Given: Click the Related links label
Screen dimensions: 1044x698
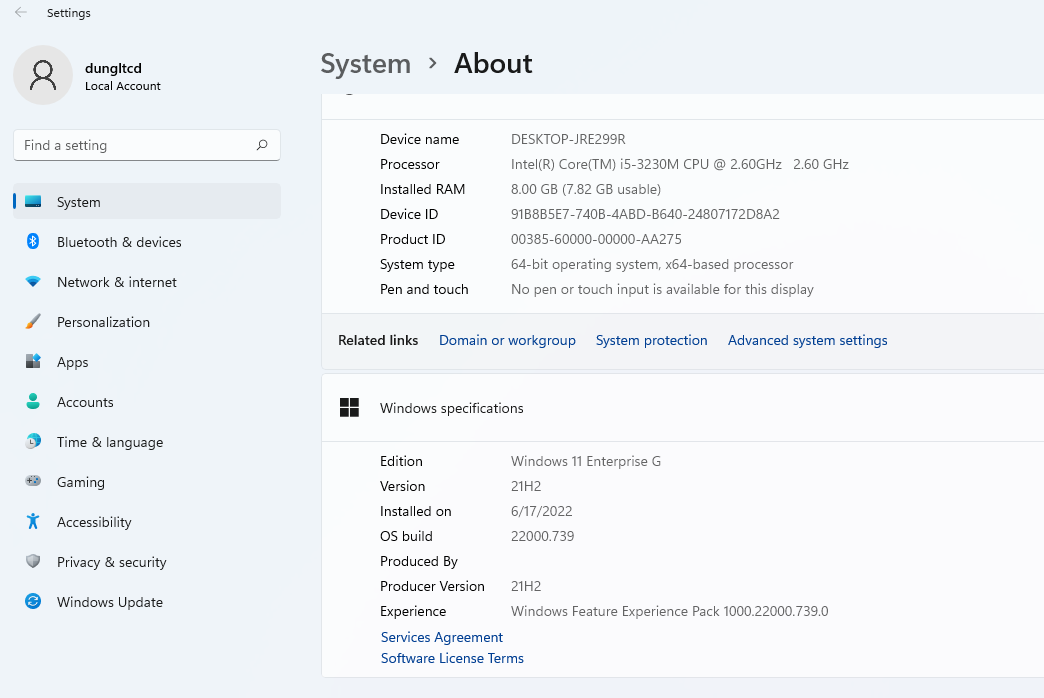Looking at the screenshot, I should click(x=378, y=340).
